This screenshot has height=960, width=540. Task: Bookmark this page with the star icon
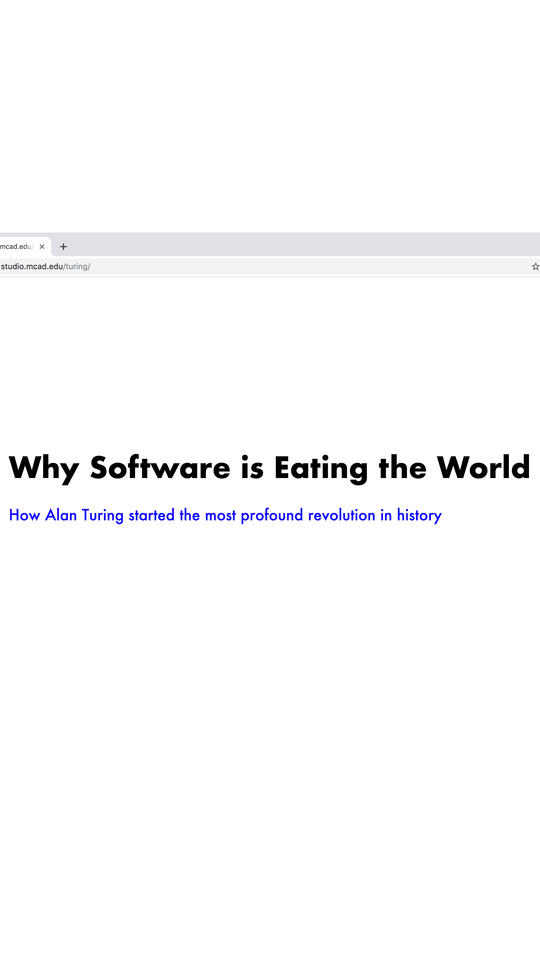(535, 266)
